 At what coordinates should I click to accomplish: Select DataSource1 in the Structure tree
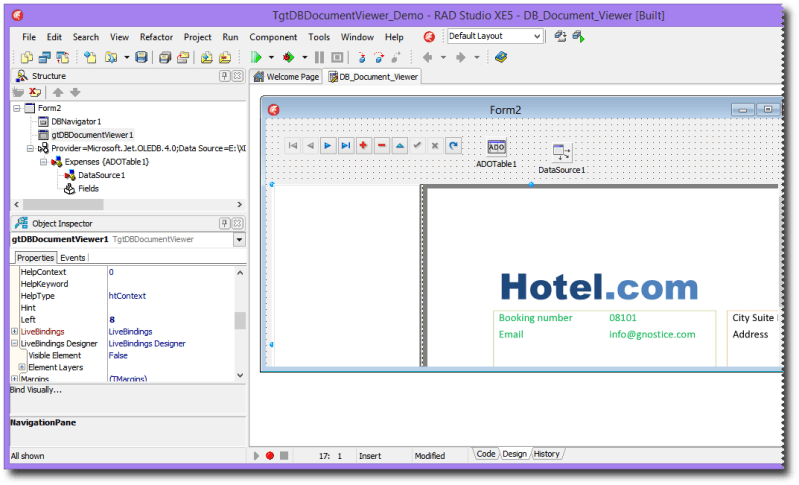point(101,175)
